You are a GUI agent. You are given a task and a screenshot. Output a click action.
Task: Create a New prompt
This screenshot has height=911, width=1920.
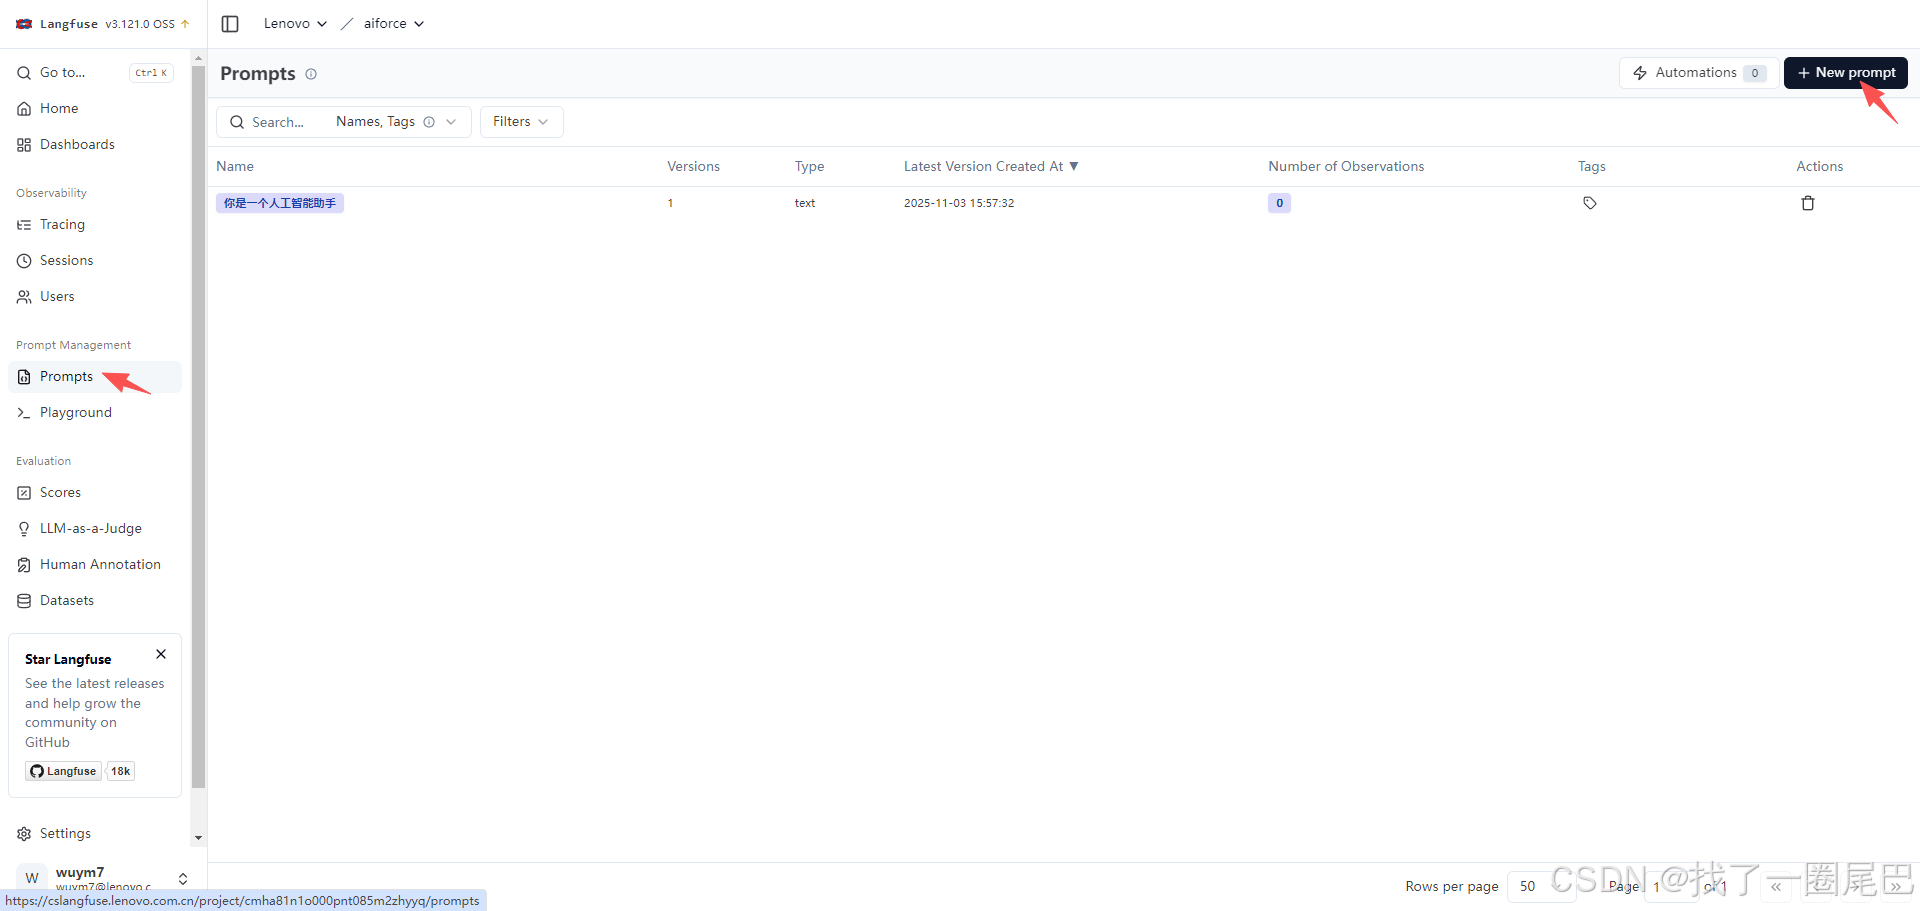pos(1846,73)
